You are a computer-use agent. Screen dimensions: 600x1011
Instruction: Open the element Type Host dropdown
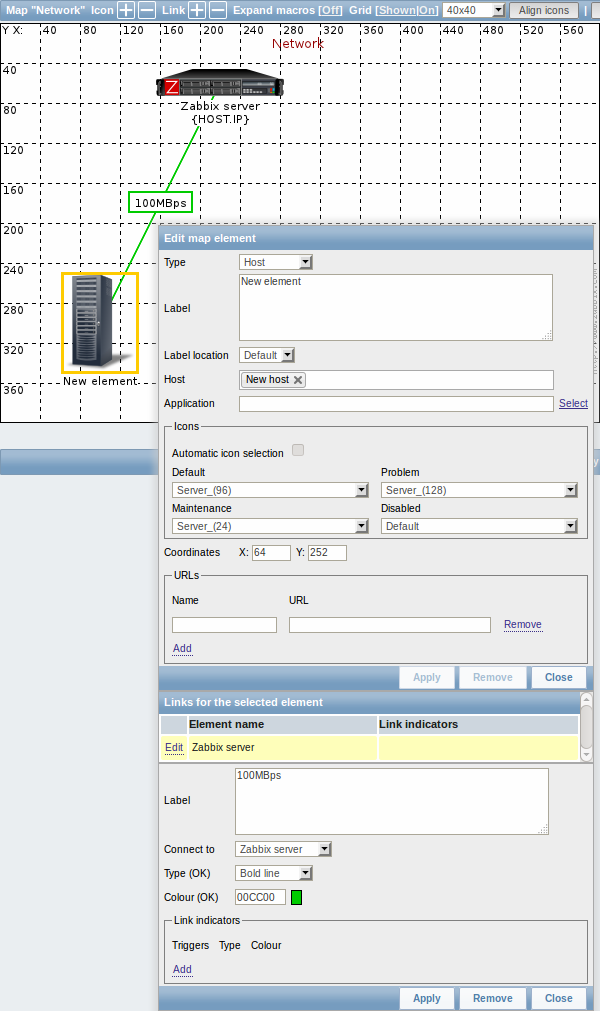pos(276,262)
